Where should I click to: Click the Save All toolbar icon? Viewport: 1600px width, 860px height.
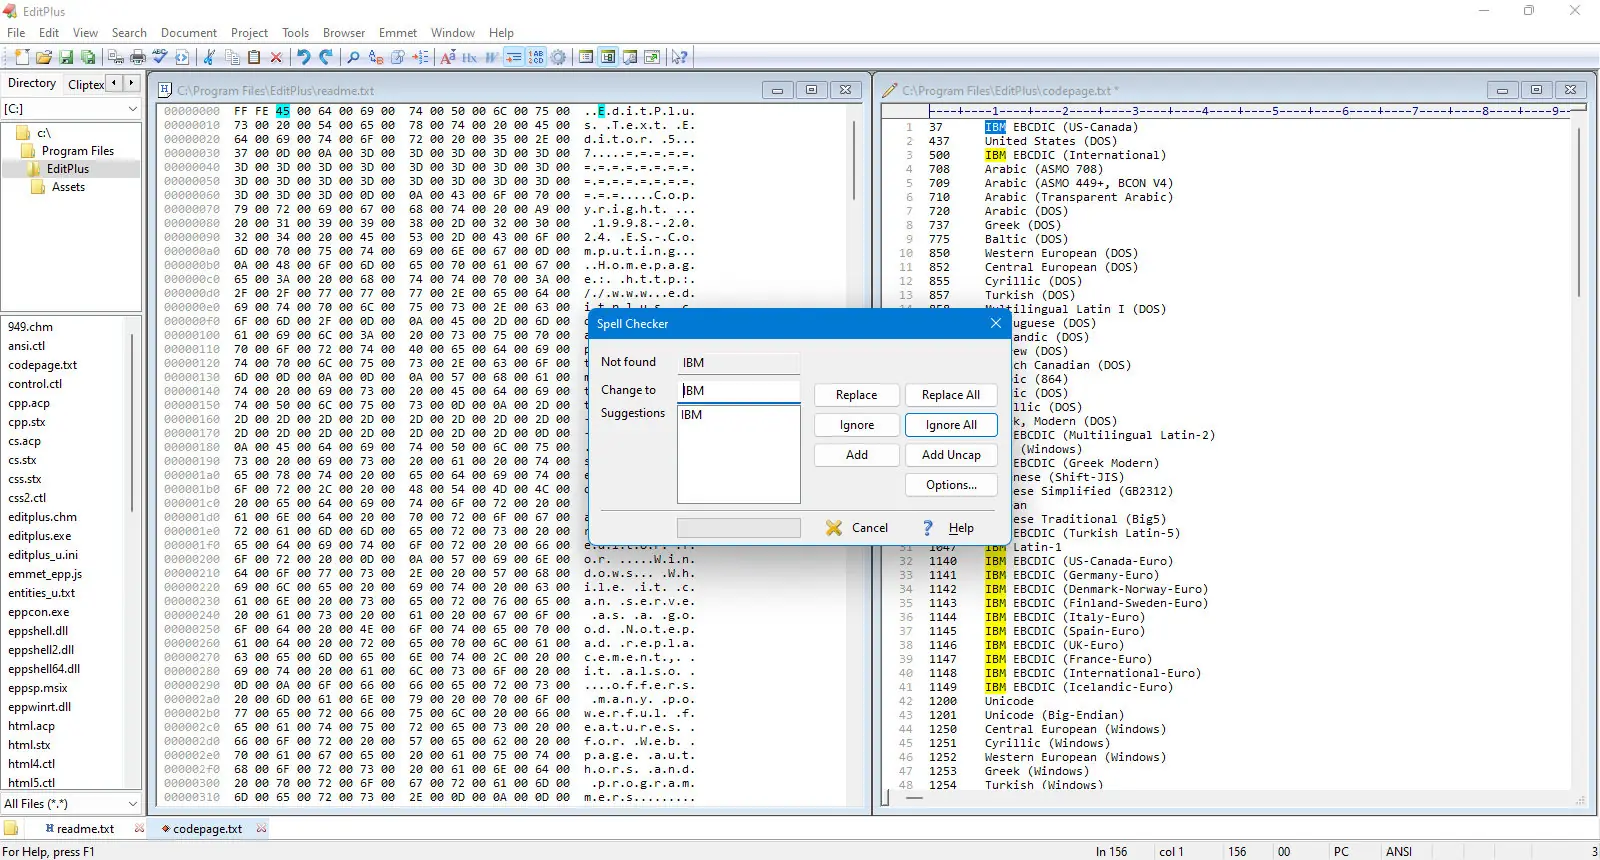pos(88,57)
